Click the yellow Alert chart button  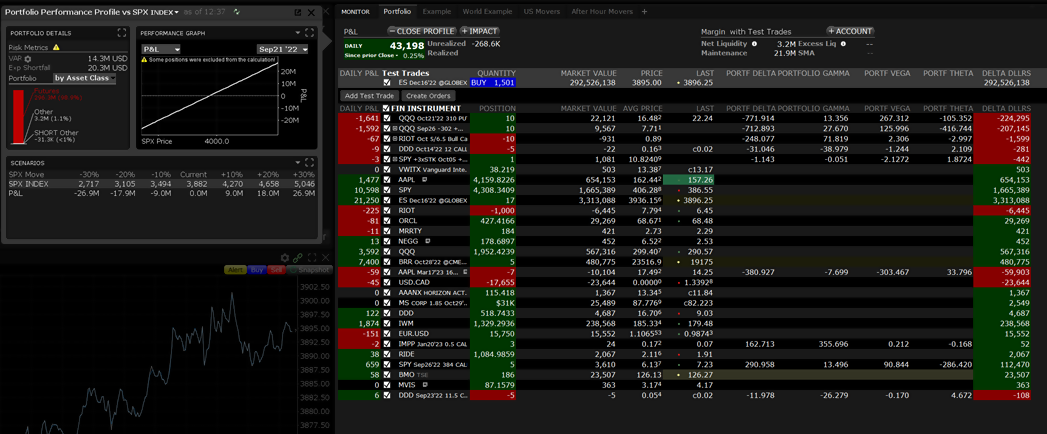pos(235,270)
